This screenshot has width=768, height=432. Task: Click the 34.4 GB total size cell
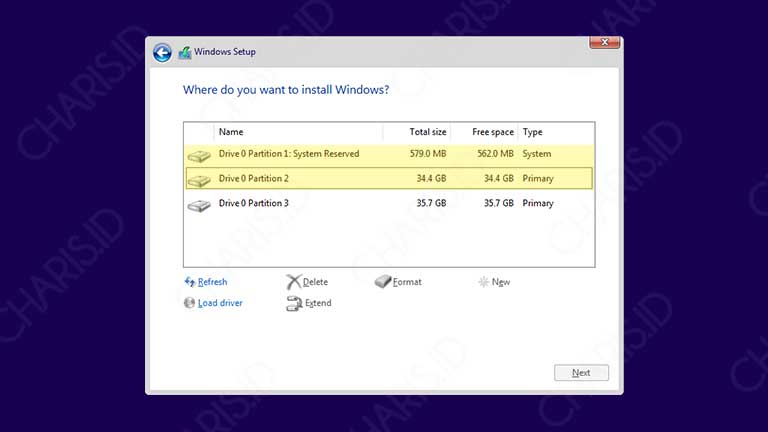(432, 178)
